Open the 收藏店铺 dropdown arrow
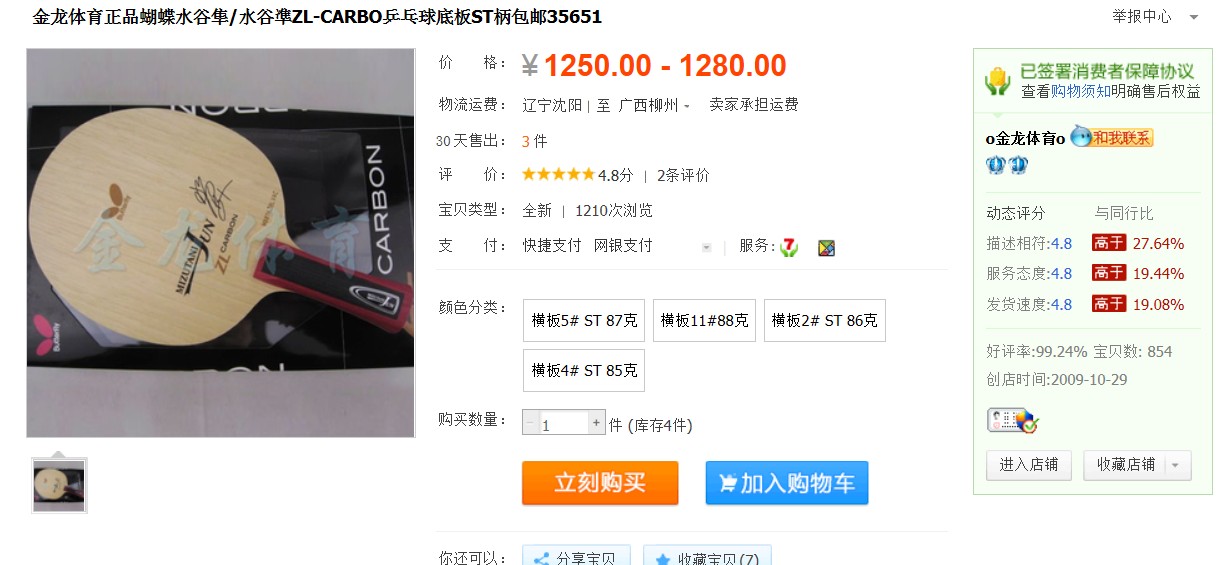 1175,465
